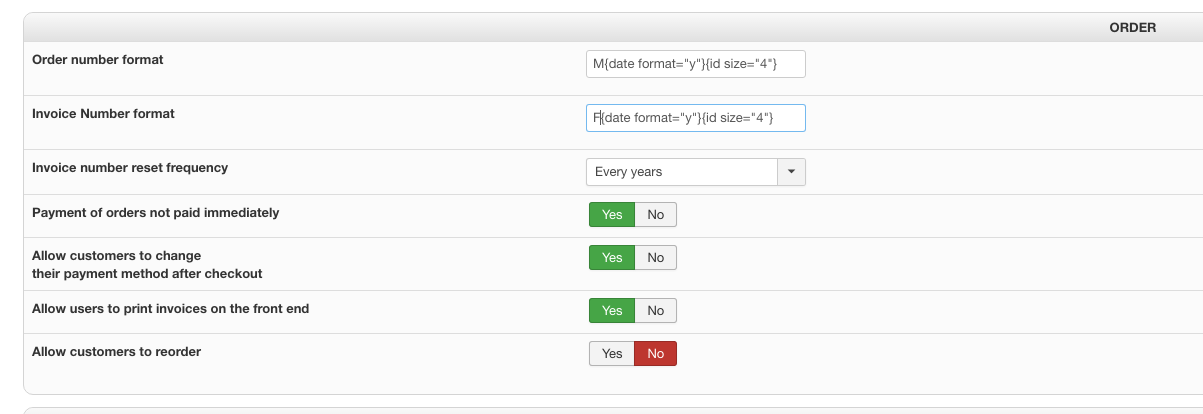
Task: Disable changing payment method after checkout with No
Action: pos(656,258)
